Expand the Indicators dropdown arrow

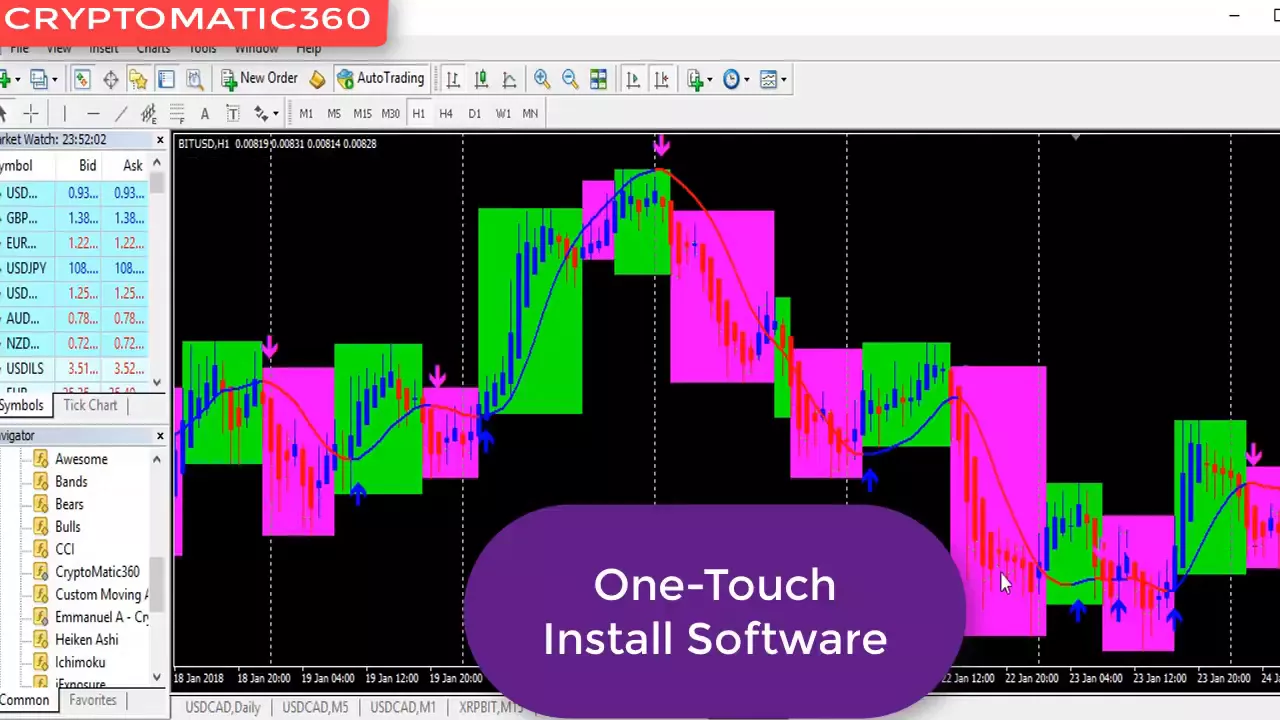pyautogui.click(x=710, y=79)
